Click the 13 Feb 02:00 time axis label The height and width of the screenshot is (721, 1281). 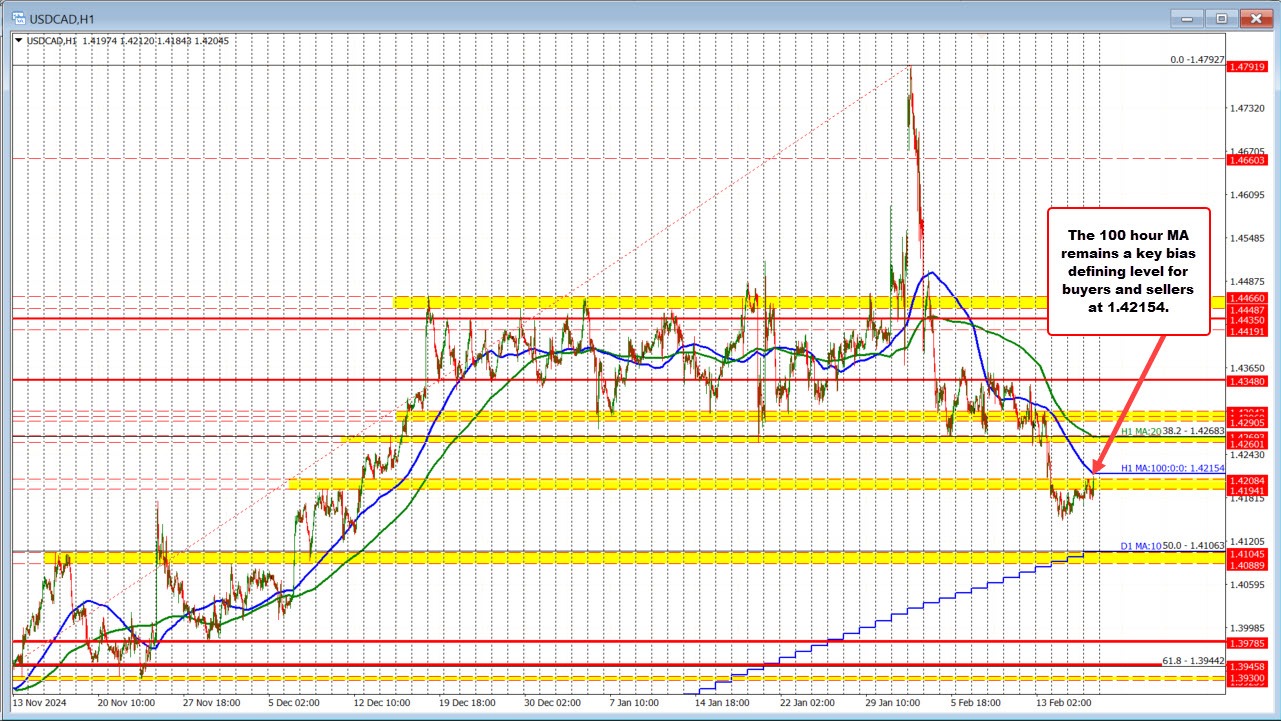[x=1066, y=703]
